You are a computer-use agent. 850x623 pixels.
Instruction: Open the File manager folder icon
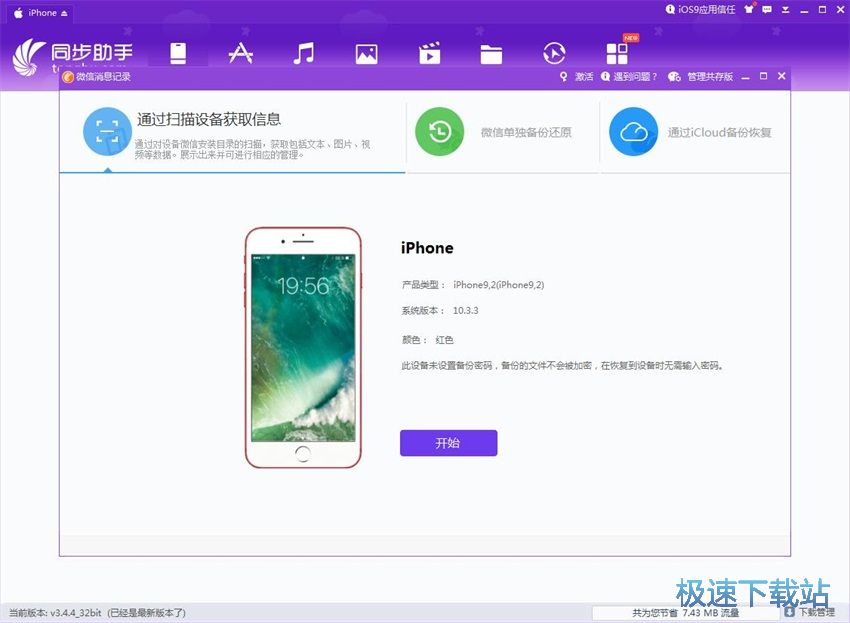coord(491,54)
